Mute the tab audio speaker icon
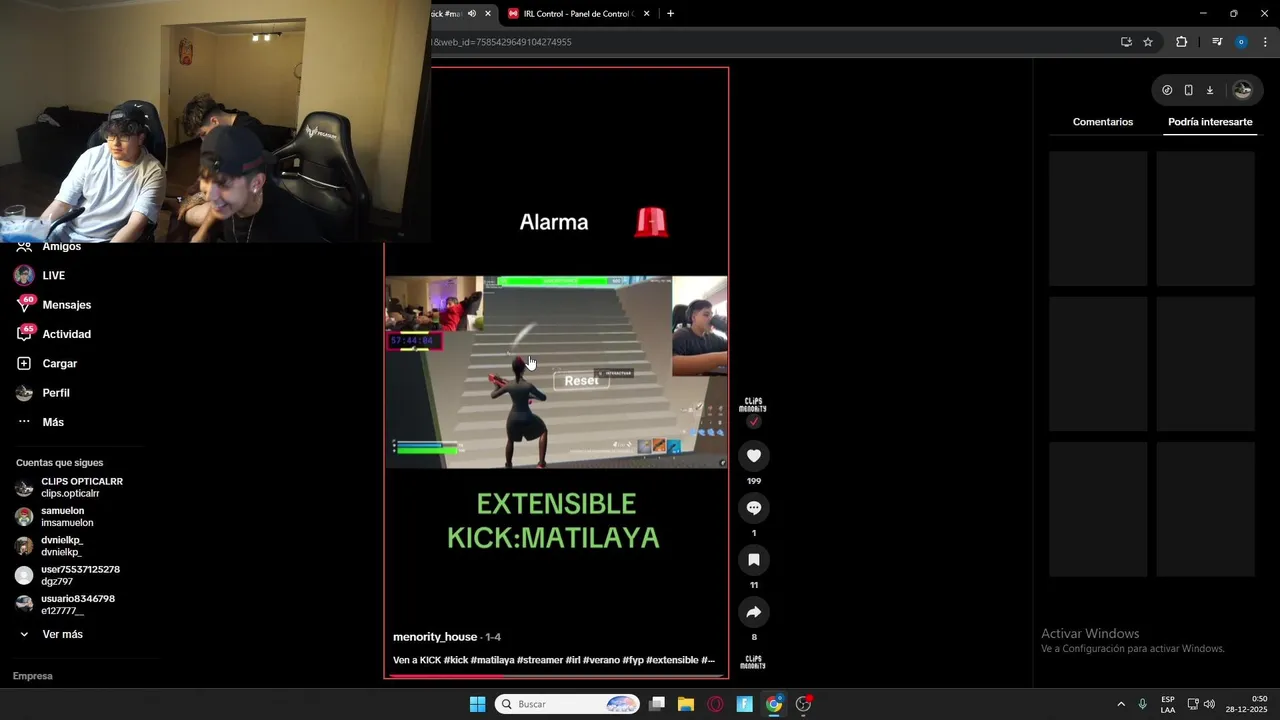This screenshot has height=720, width=1280. point(472,13)
